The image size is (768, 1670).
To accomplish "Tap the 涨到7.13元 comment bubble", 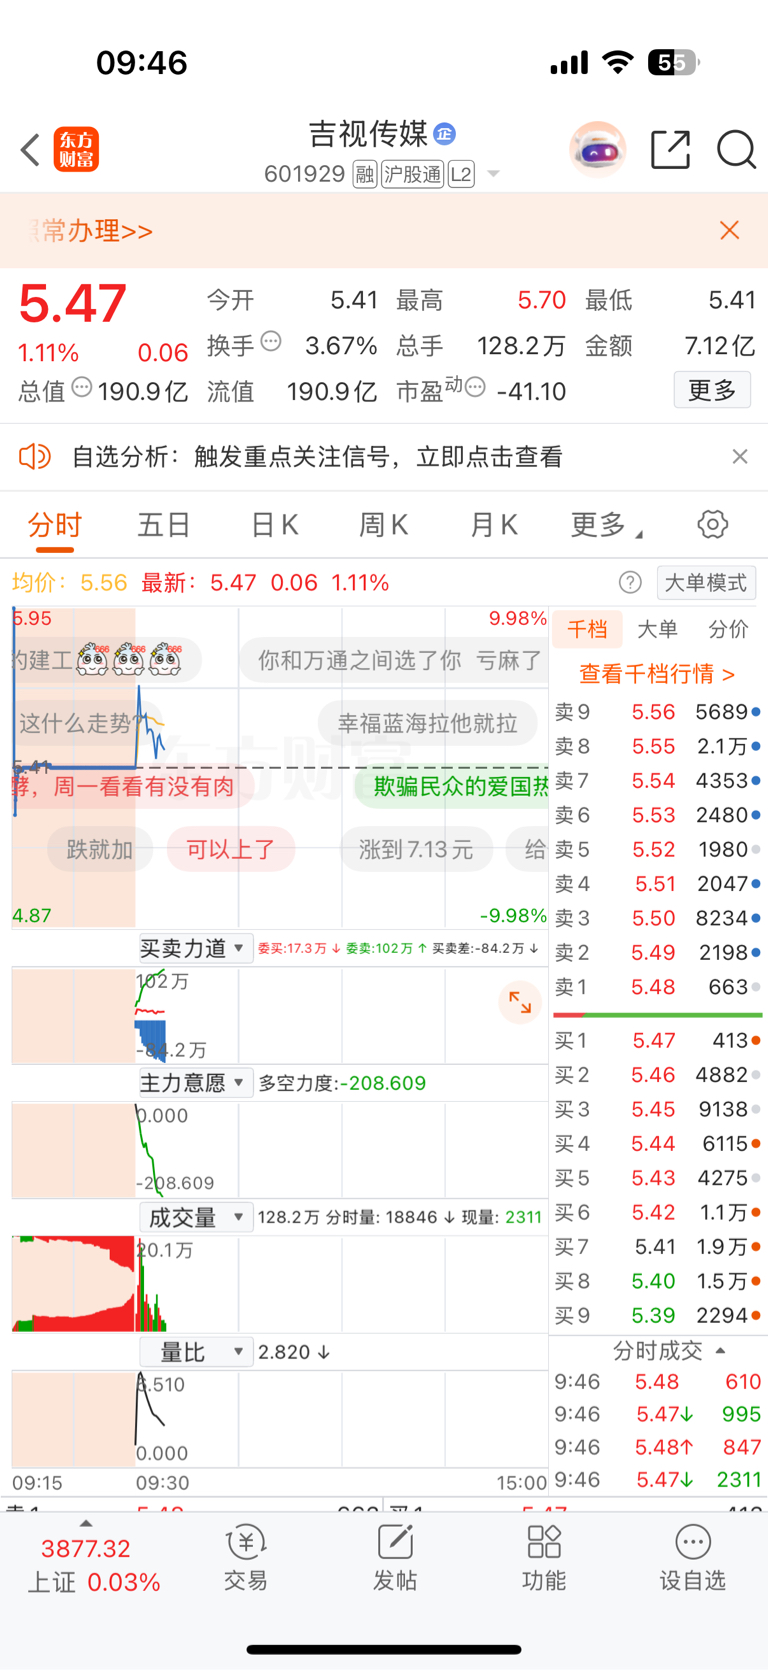I will click(416, 850).
